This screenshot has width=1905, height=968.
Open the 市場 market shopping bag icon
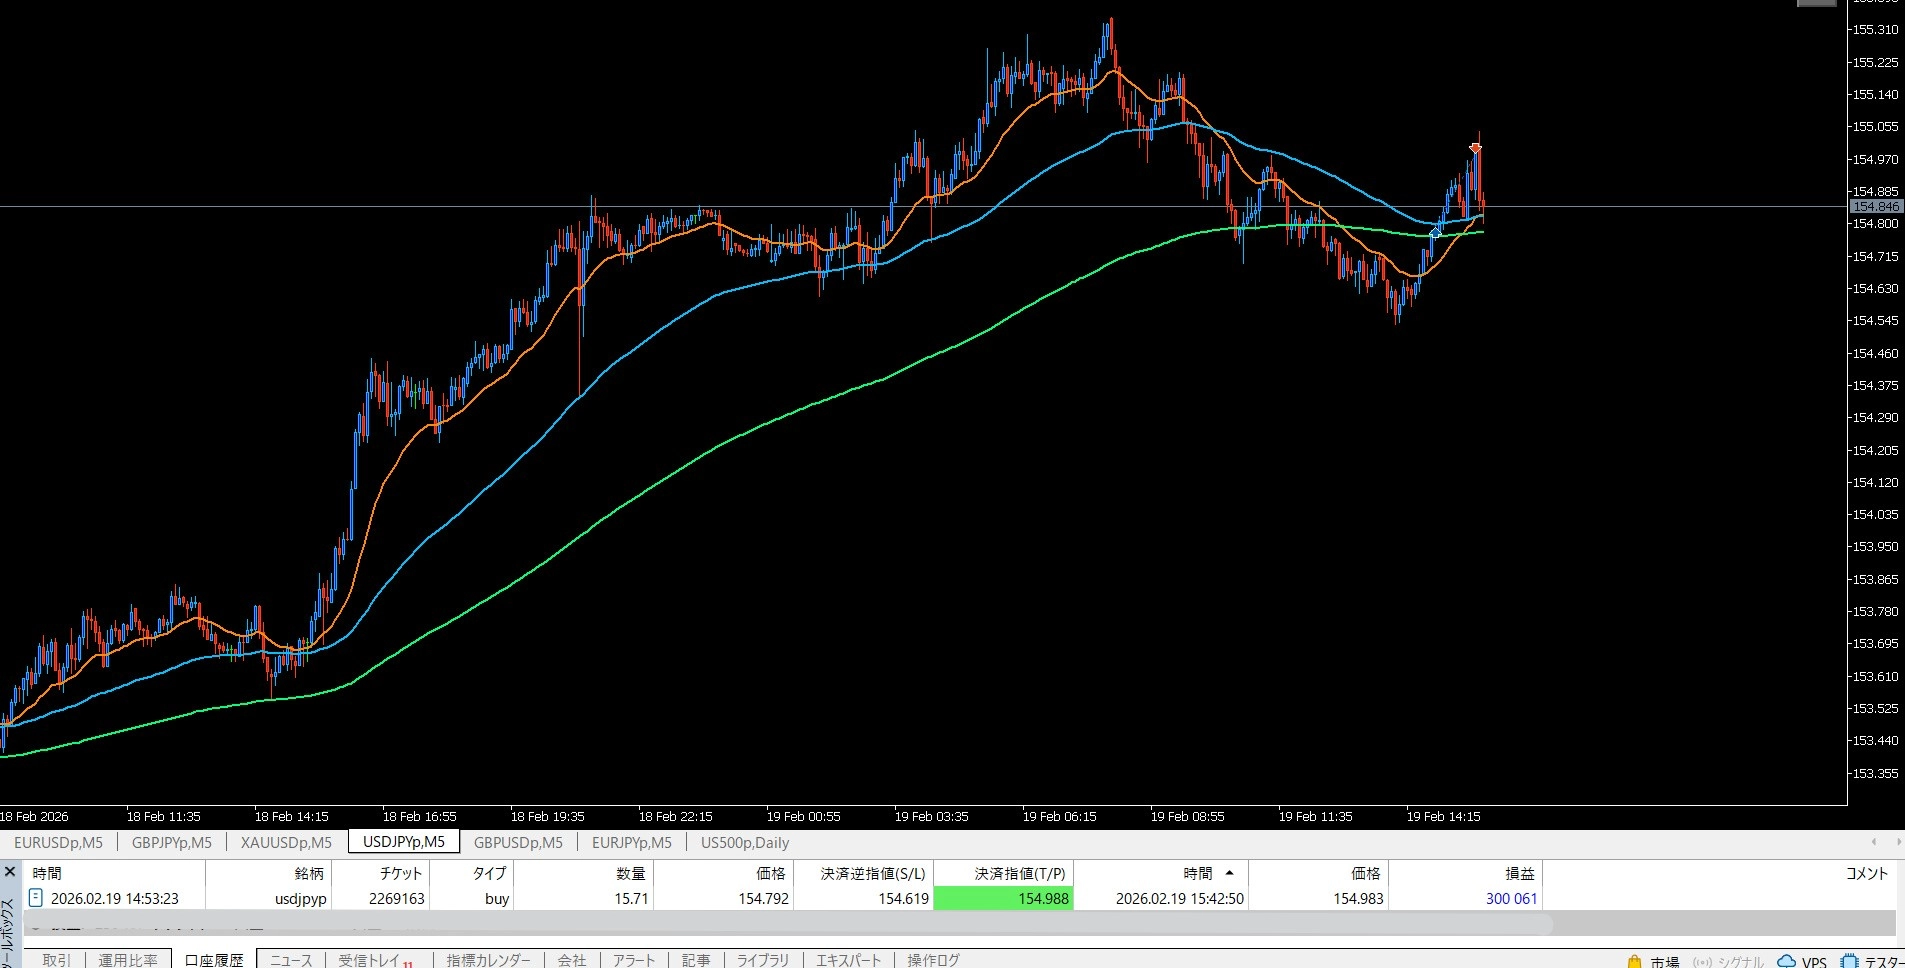(1634, 961)
